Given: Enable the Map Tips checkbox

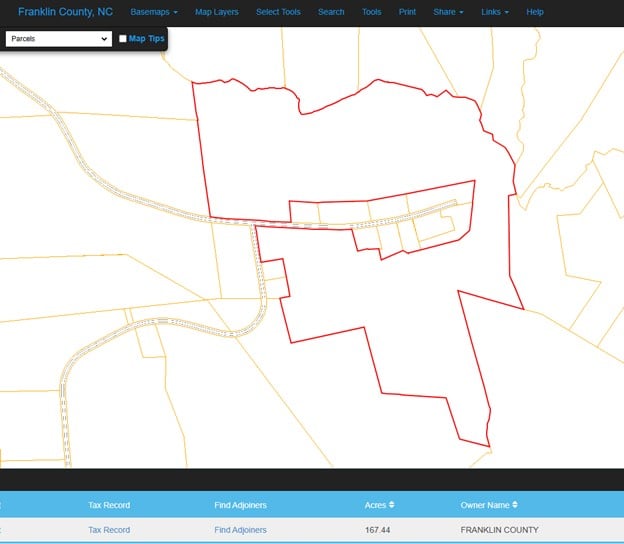Looking at the screenshot, I should [123, 39].
